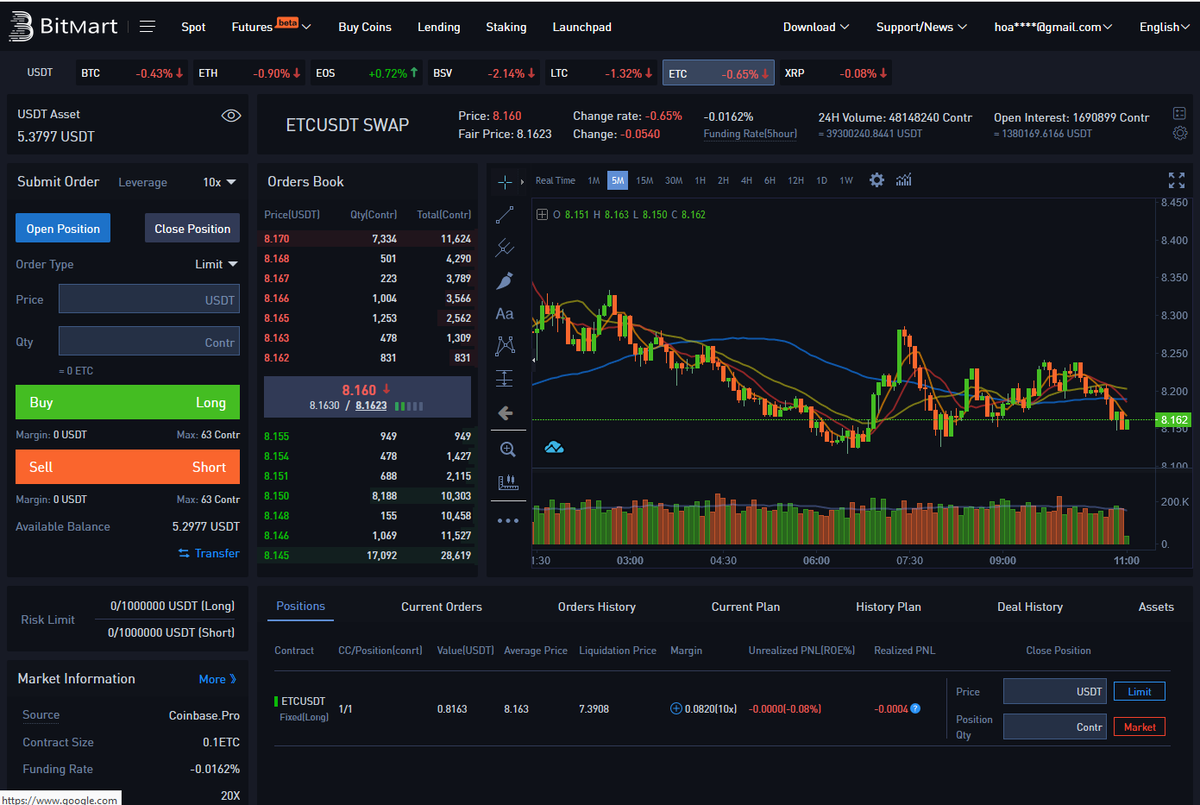The width and height of the screenshot is (1200, 805).
Task: Select the ruler measure tool
Action: [x=508, y=483]
